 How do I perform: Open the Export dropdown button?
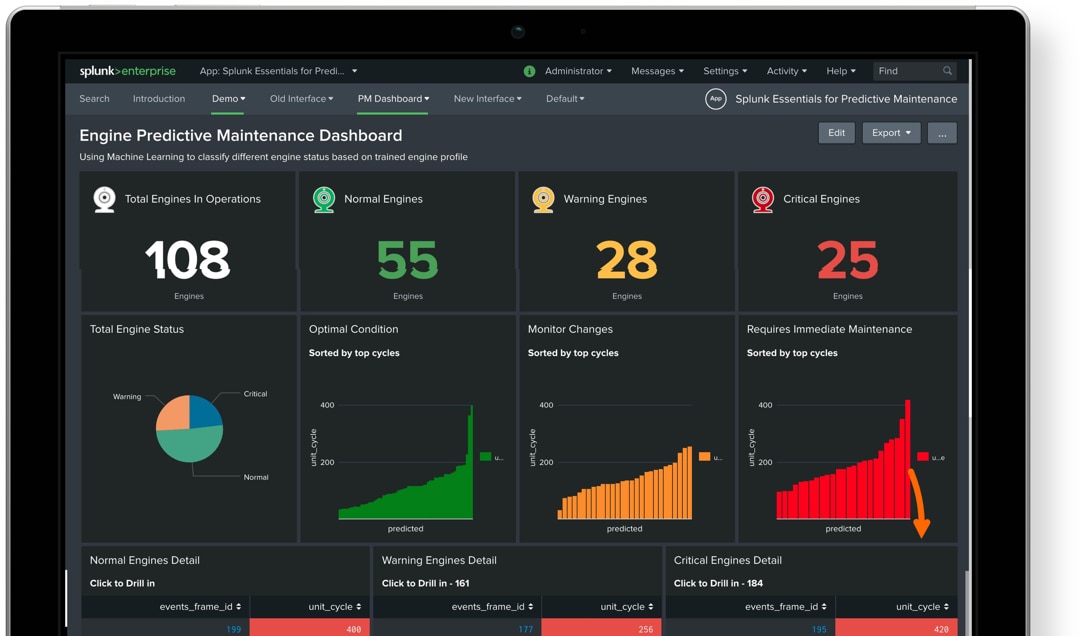(891, 133)
